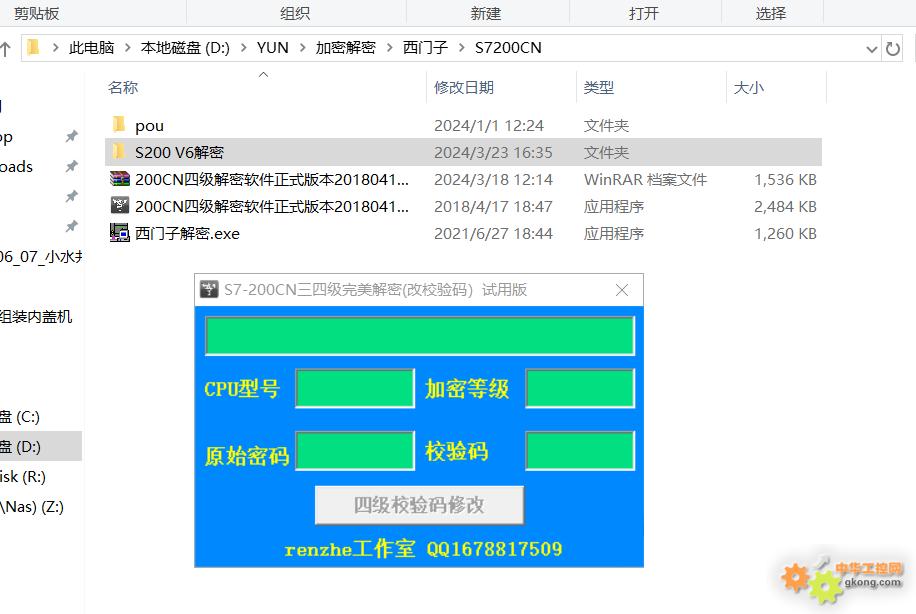Click the date 2024/3/23 16:35
Image resolution: width=916 pixels, height=614 pixels.
pos(493,152)
